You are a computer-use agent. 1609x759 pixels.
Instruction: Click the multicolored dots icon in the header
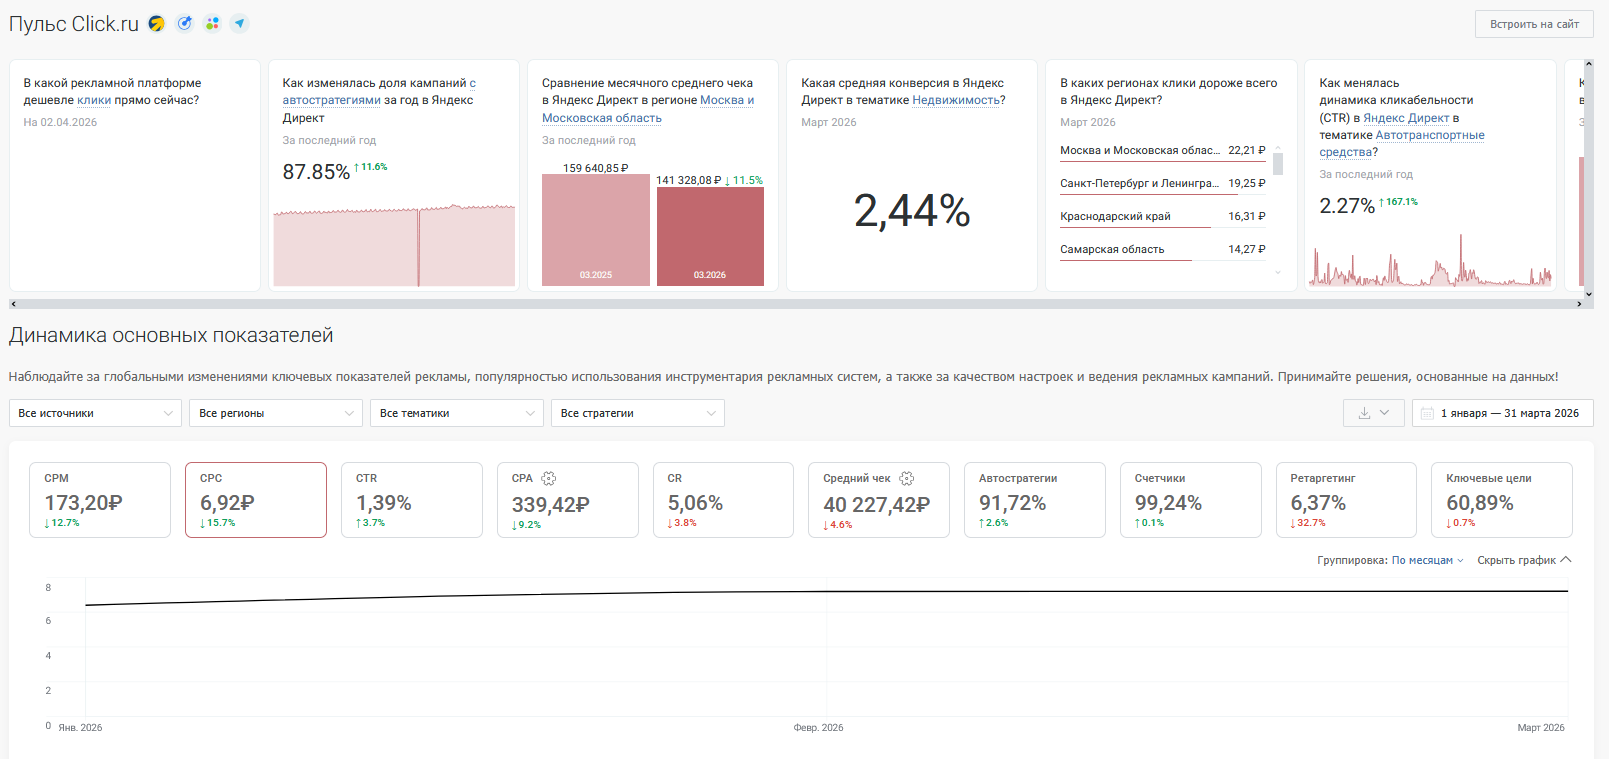(x=212, y=24)
